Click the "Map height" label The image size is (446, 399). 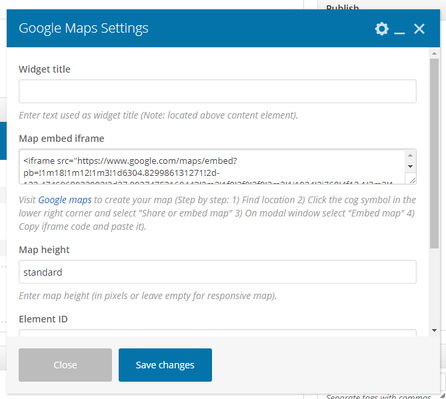tap(44, 250)
